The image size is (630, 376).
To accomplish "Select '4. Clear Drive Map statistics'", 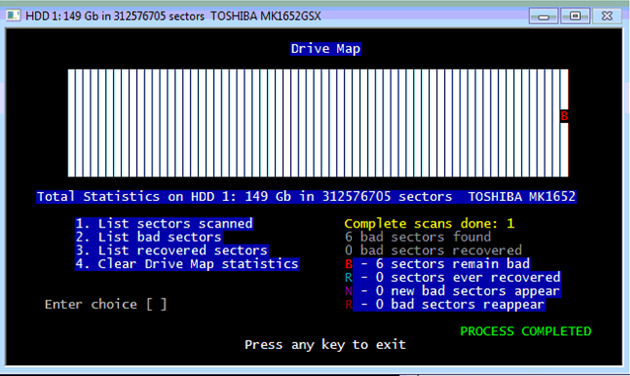I will coord(187,264).
